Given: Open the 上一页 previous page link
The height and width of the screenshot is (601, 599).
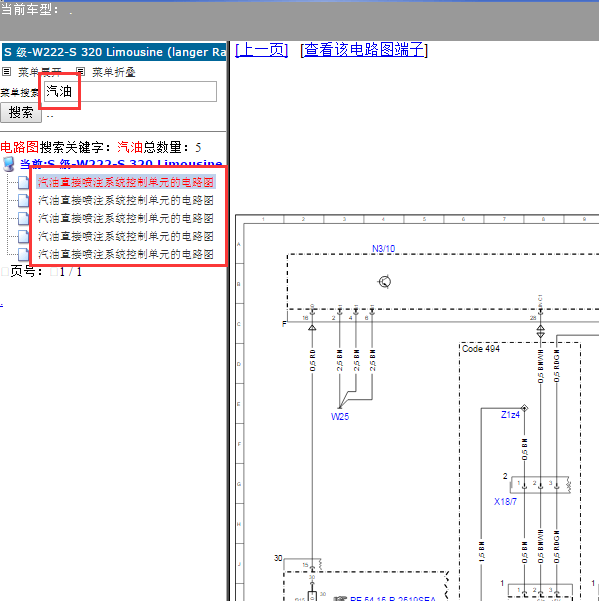Looking at the screenshot, I should [261, 50].
